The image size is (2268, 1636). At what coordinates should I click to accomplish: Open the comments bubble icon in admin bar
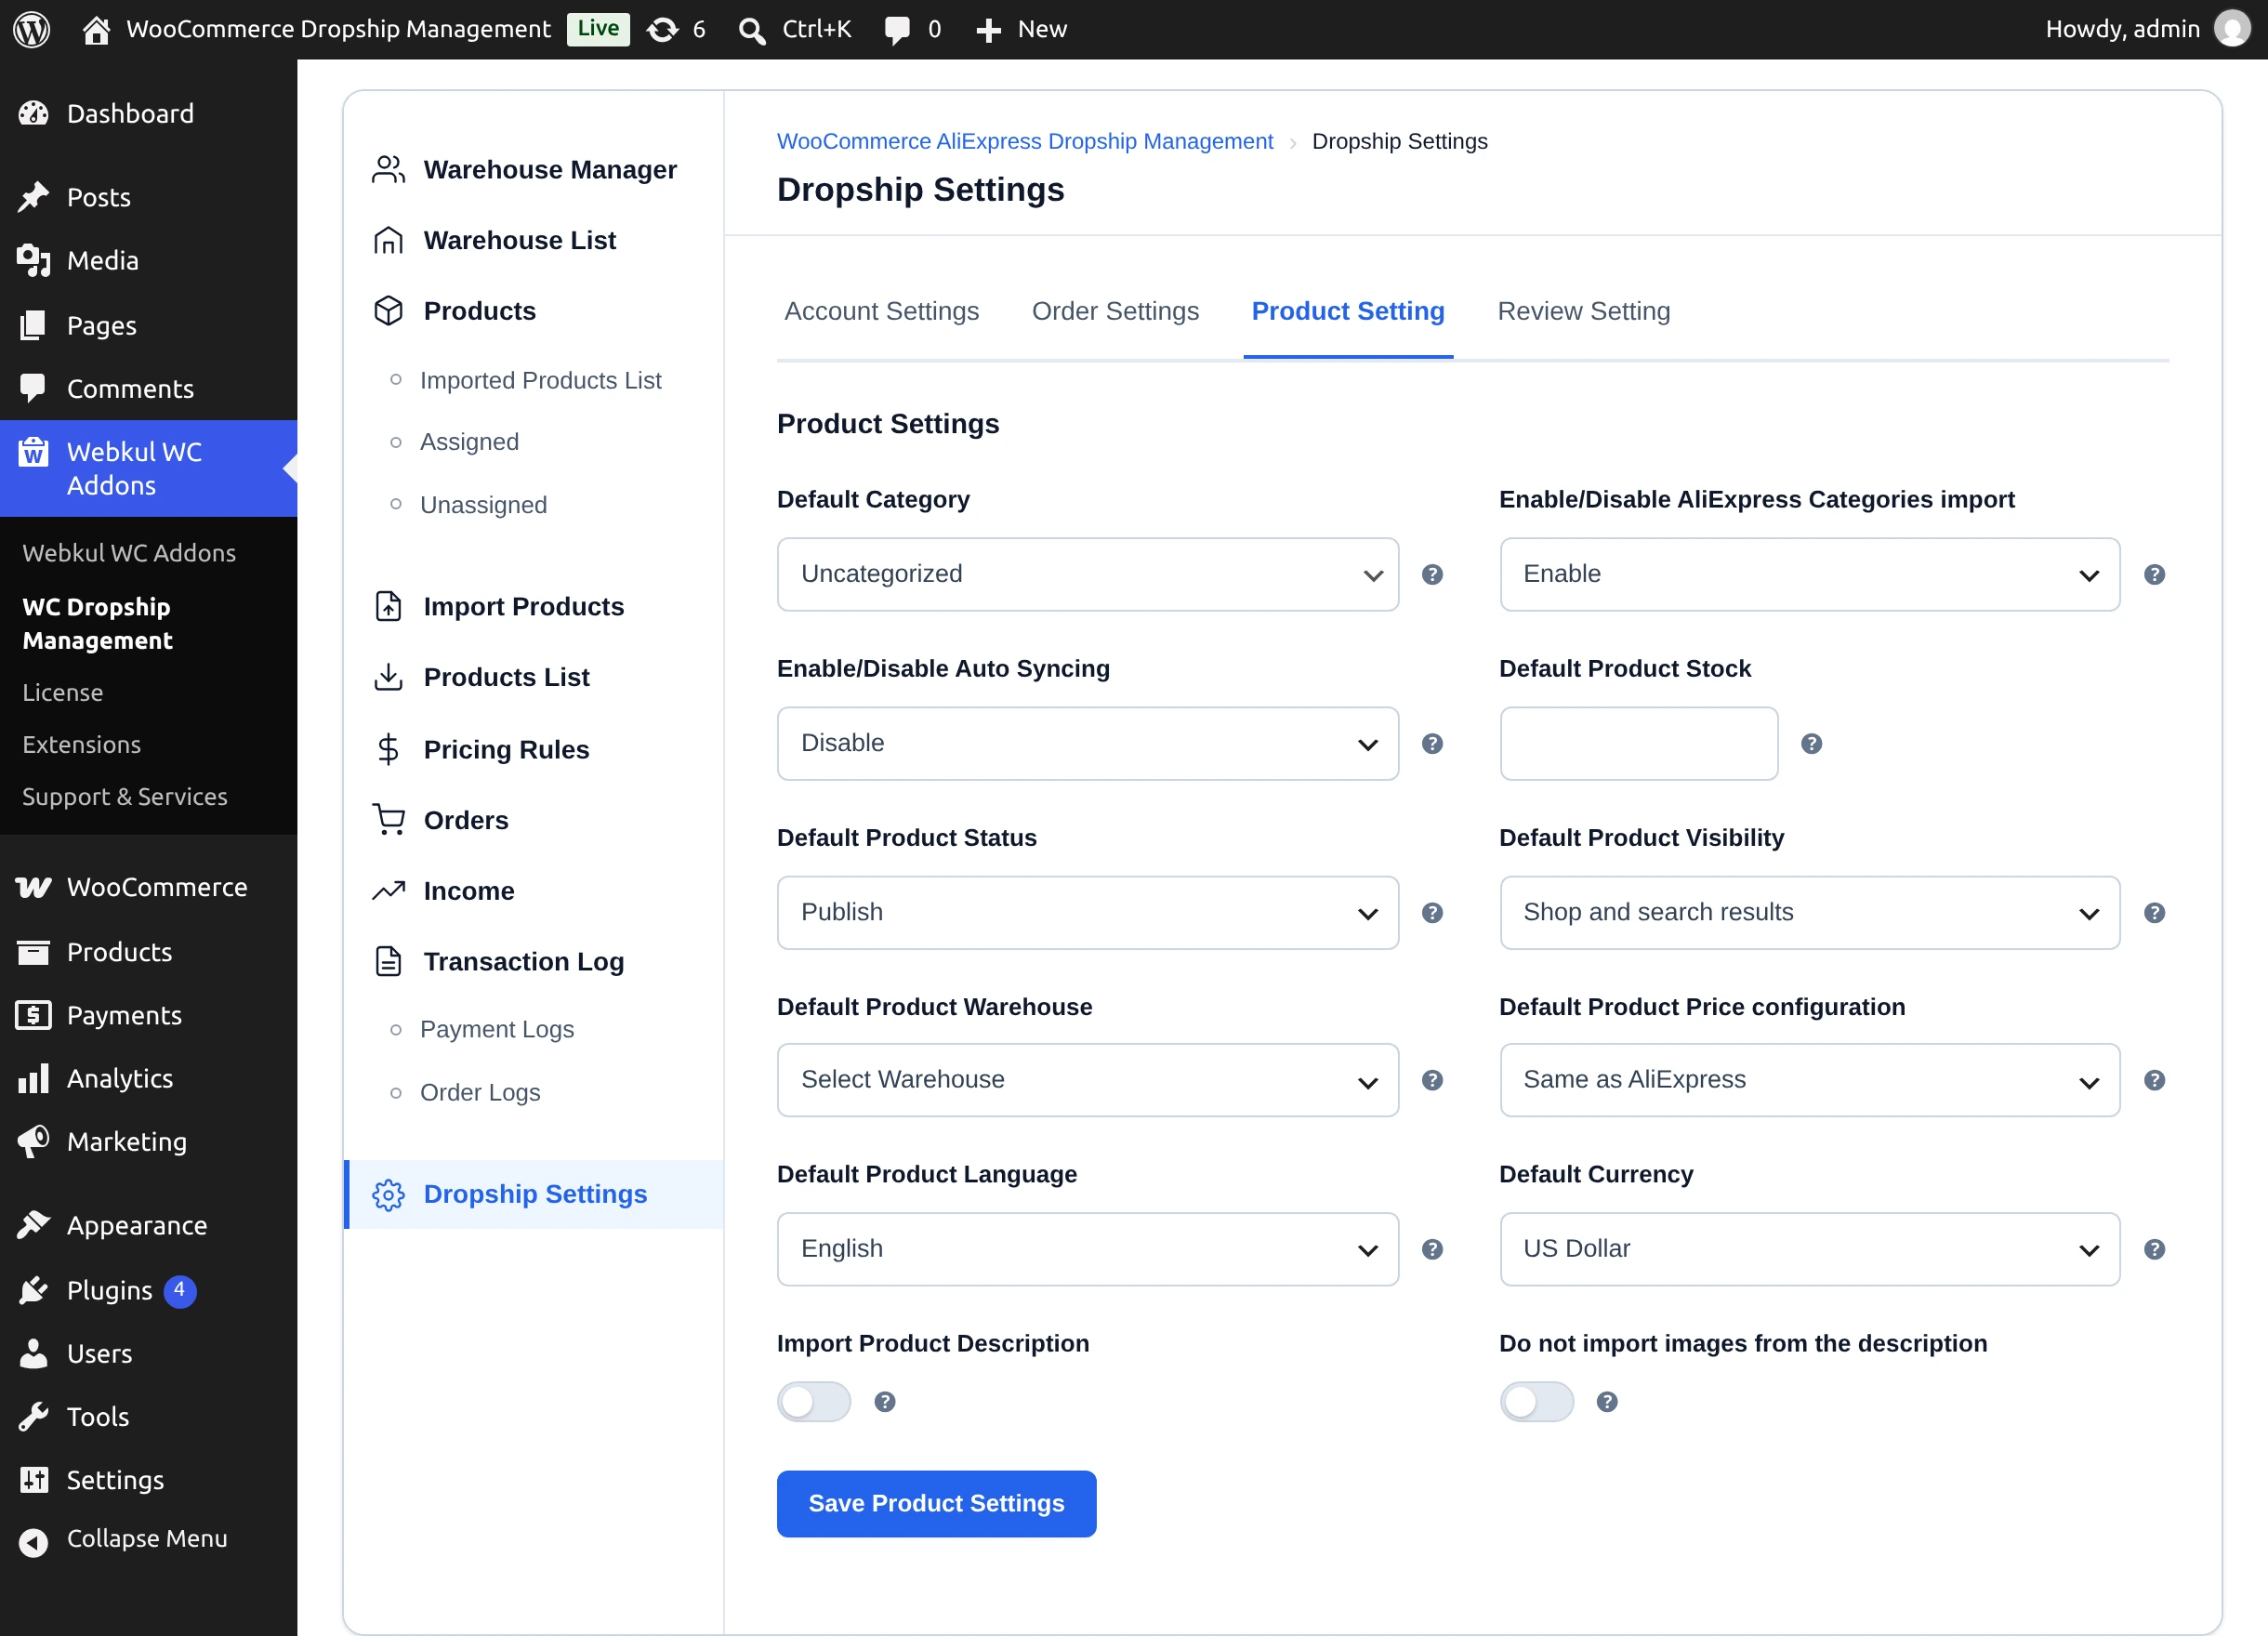point(897,30)
